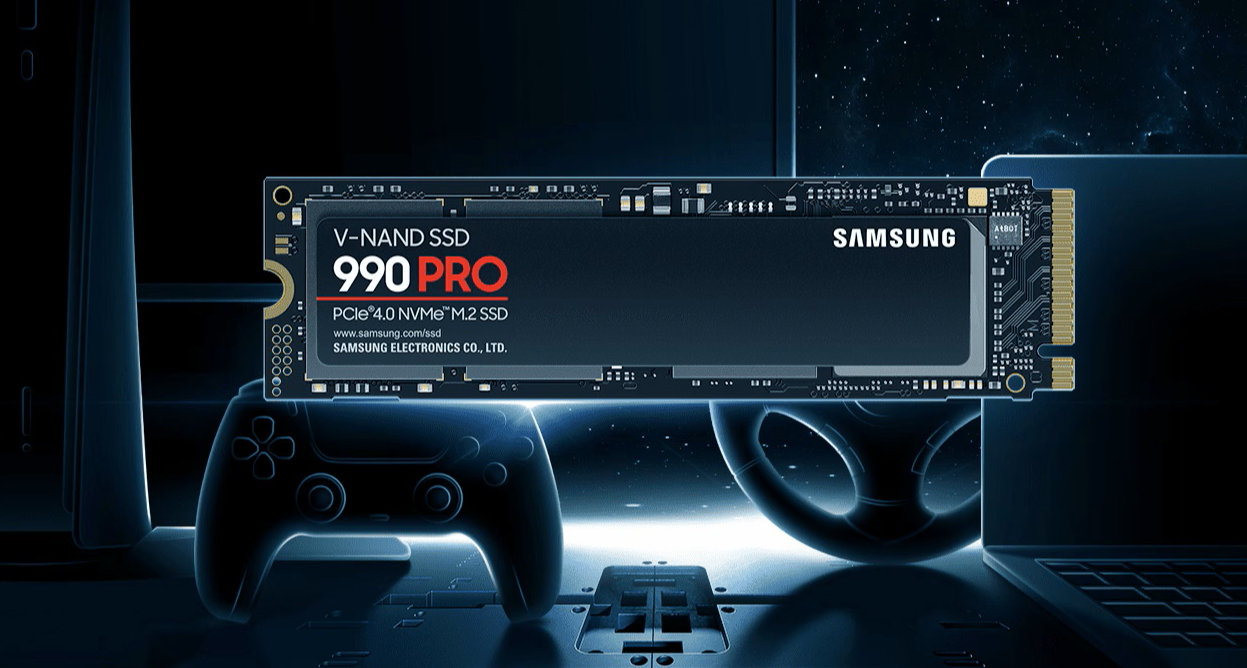Click the starry sky background
1247x668 pixels.
click(x=1000, y=80)
